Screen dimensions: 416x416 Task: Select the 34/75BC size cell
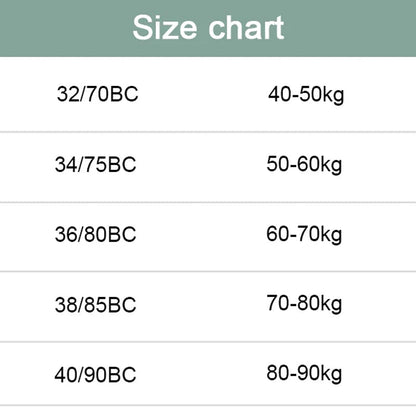(96, 164)
